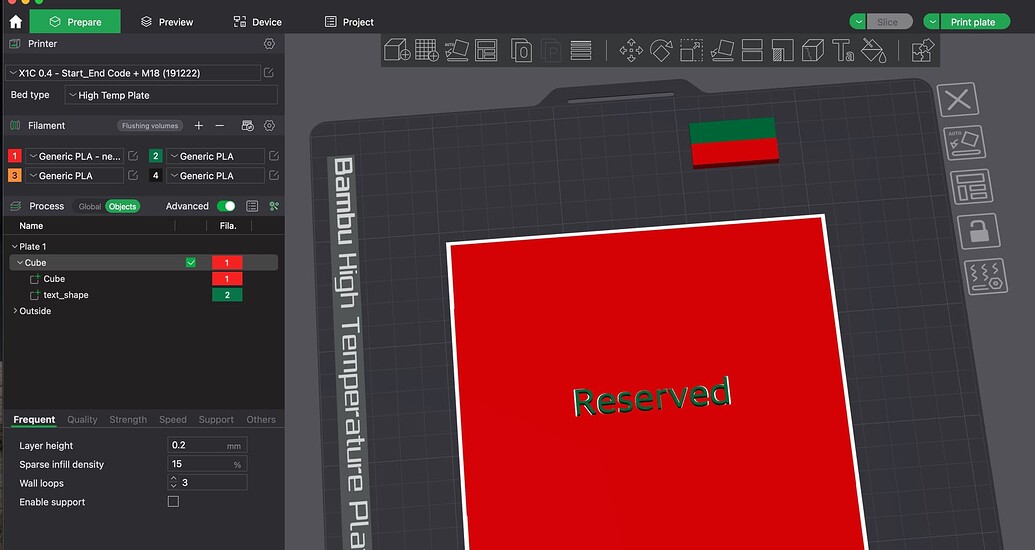Open the X1C 0.4 printer preset dropdown

(133, 73)
